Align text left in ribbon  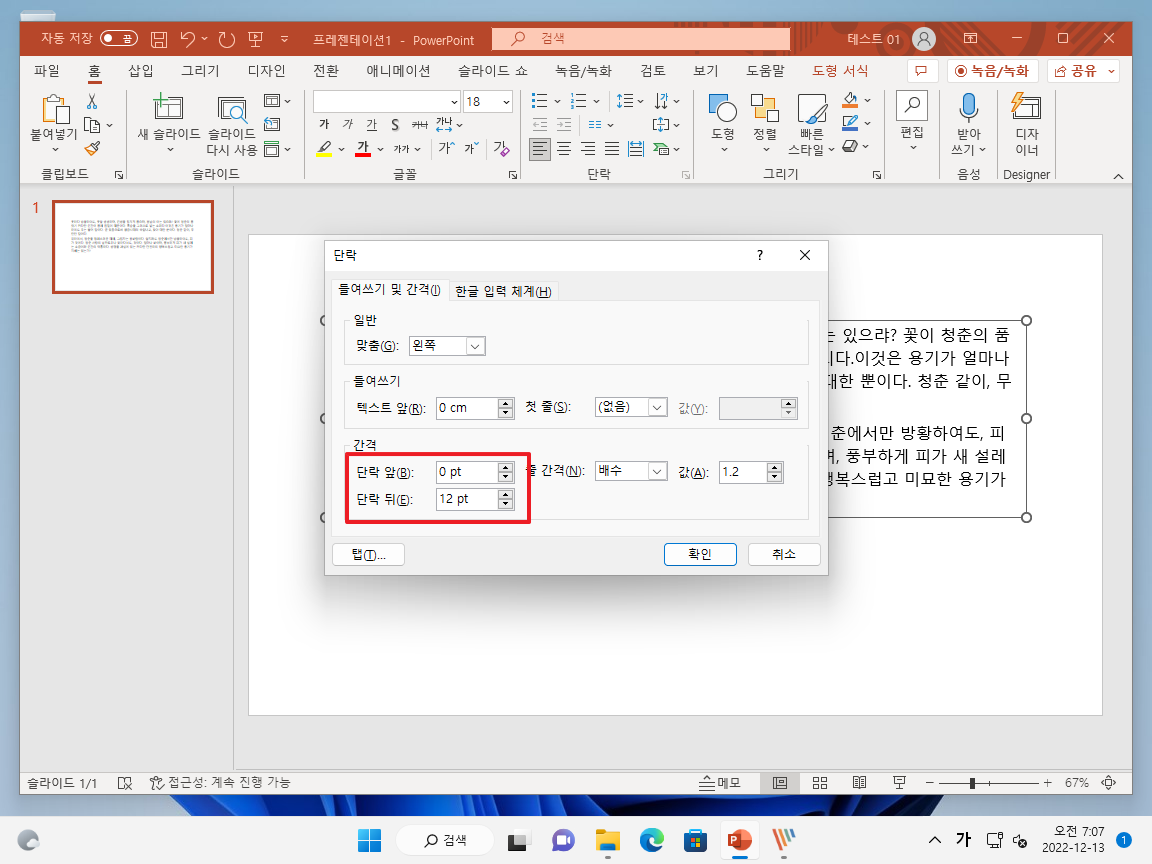coord(539,149)
